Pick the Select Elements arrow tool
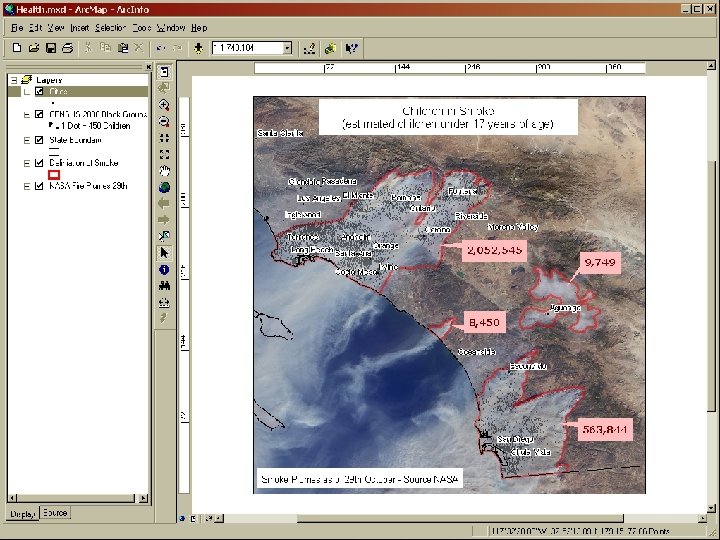The width and height of the screenshot is (720, 540). coord(164,253)
